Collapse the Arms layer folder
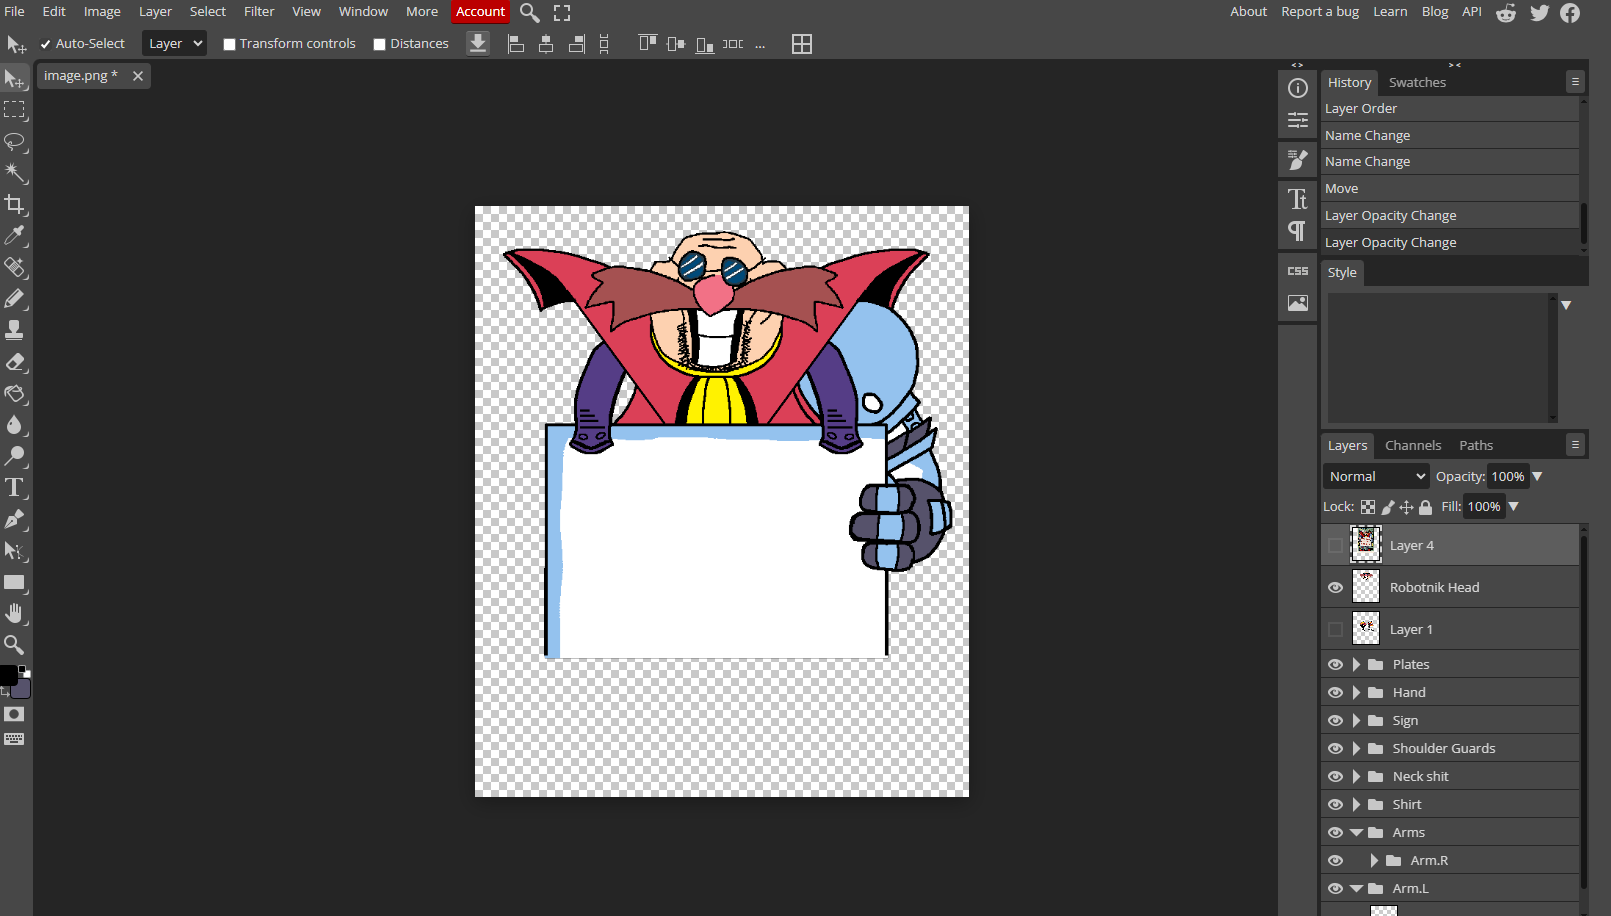The width and height of the screenshot is (1611, 916). pyautogui.click(x=1356, y=833)
